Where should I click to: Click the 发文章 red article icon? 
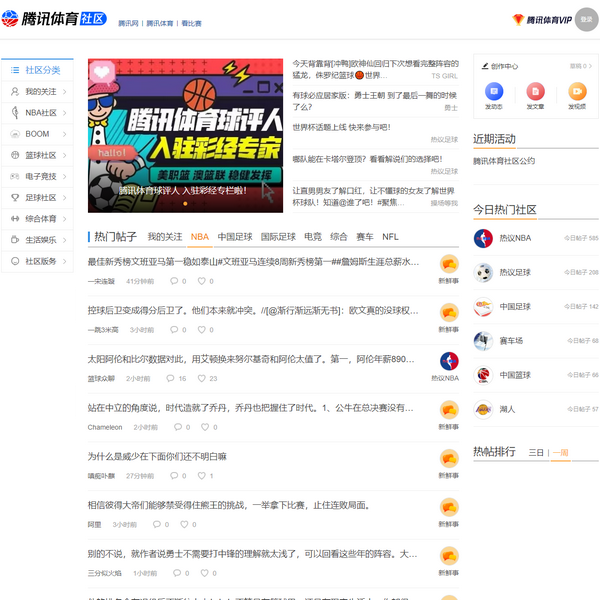tap(535, 91)
